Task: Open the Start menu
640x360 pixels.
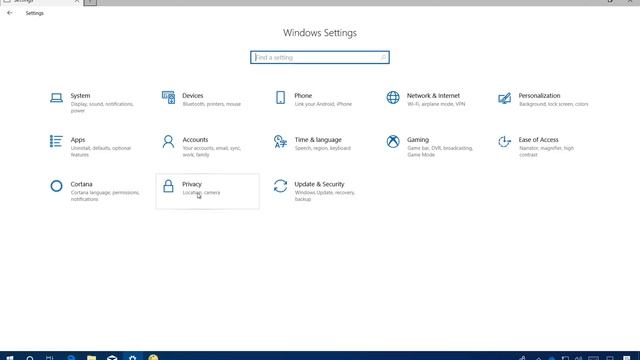Action: pos(10,358)
